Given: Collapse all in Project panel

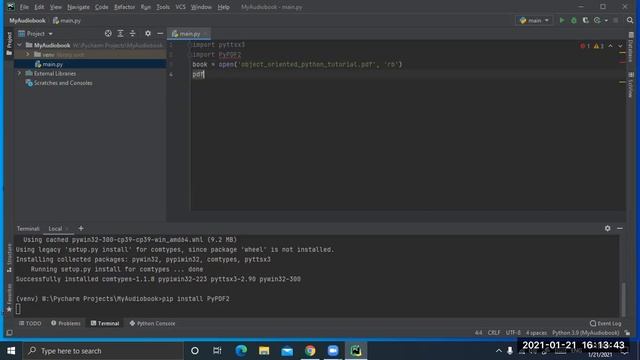Looking at the screenshot, I should (132, 33).
